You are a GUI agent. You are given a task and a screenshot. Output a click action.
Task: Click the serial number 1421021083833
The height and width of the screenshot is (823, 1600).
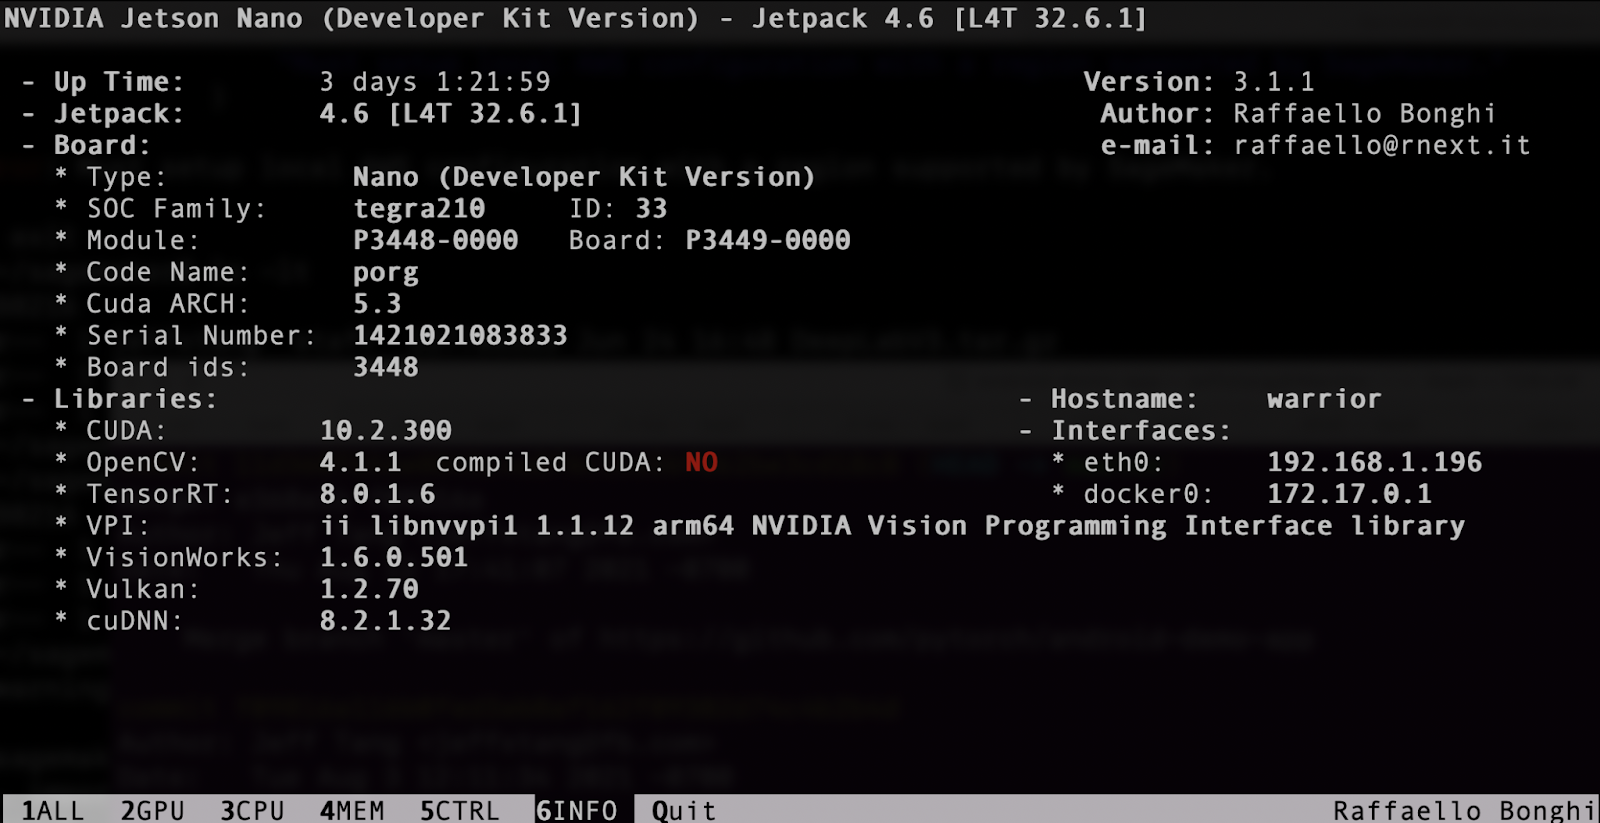(x=460, y=335)
